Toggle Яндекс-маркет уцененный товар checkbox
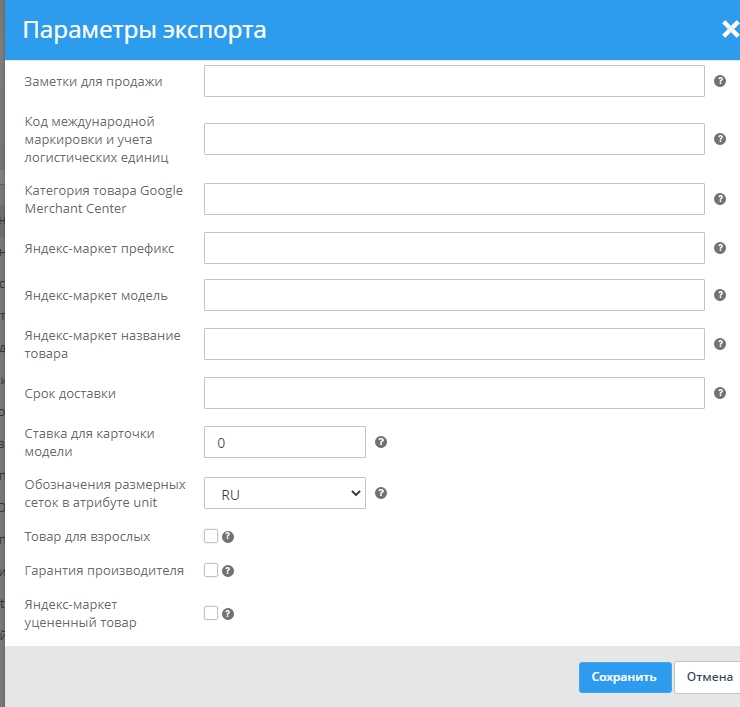The width and height of the screenshot is (740, 707). coord(210,613)
